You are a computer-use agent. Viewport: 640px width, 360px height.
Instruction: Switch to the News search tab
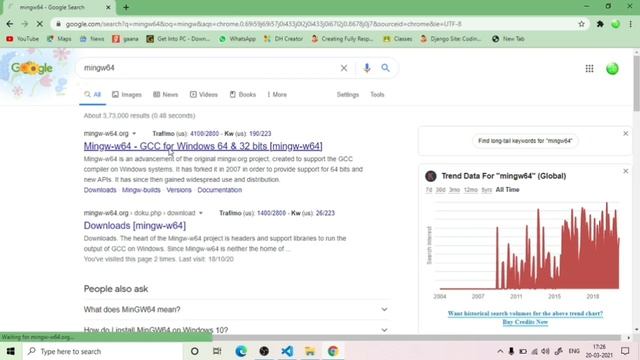click(165, 95)
